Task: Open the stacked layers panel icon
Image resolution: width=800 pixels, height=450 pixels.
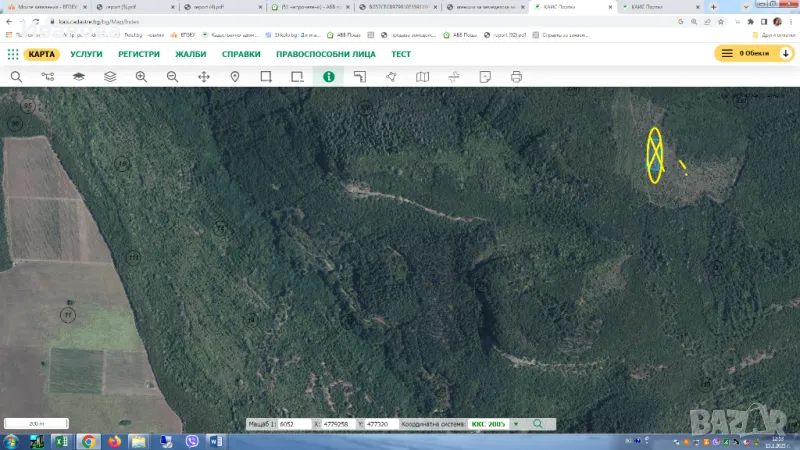Action: pos(110,76)
